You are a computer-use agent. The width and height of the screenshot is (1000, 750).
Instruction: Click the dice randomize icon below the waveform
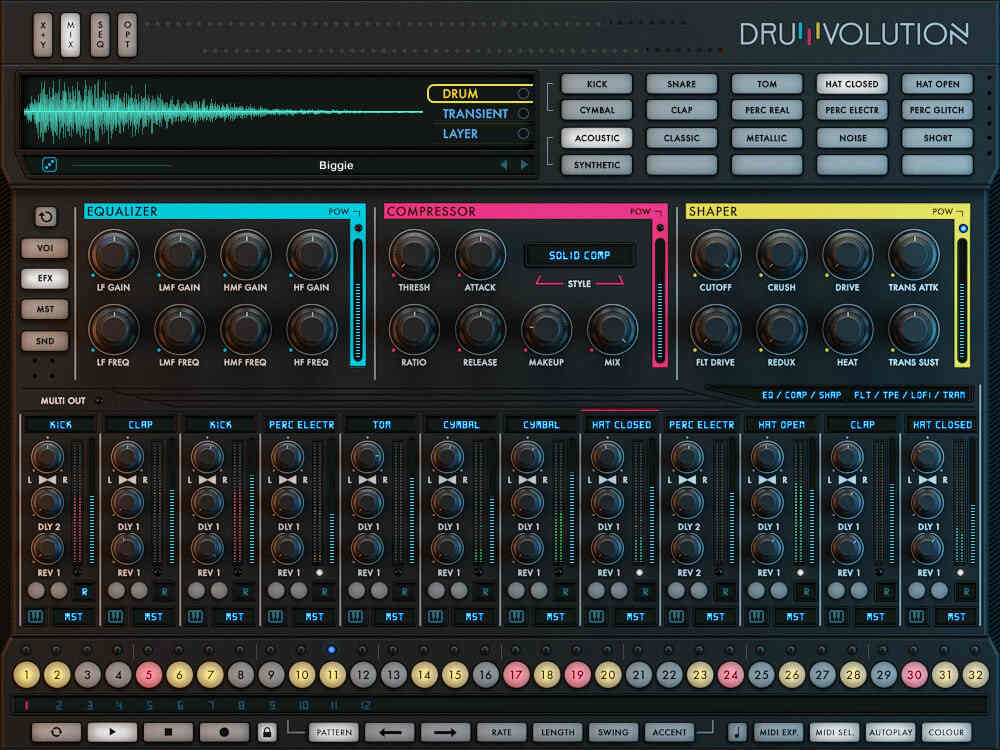[x=49, y=164]
